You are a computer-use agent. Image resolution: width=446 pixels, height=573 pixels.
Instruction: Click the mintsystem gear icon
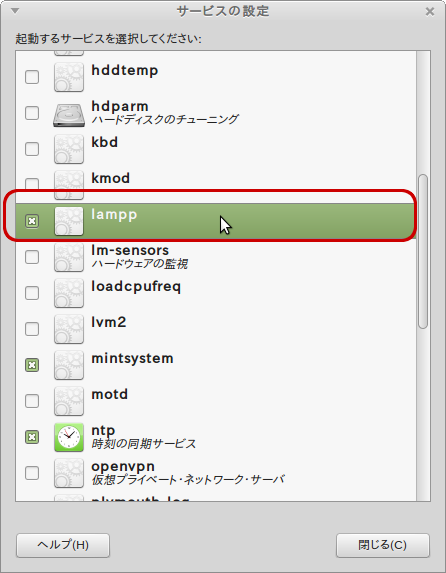69,365
